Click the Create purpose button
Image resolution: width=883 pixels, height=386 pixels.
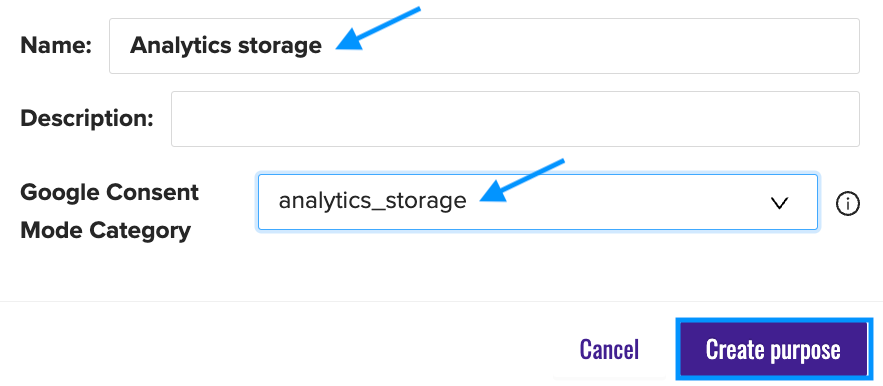[x=773, y=349]
